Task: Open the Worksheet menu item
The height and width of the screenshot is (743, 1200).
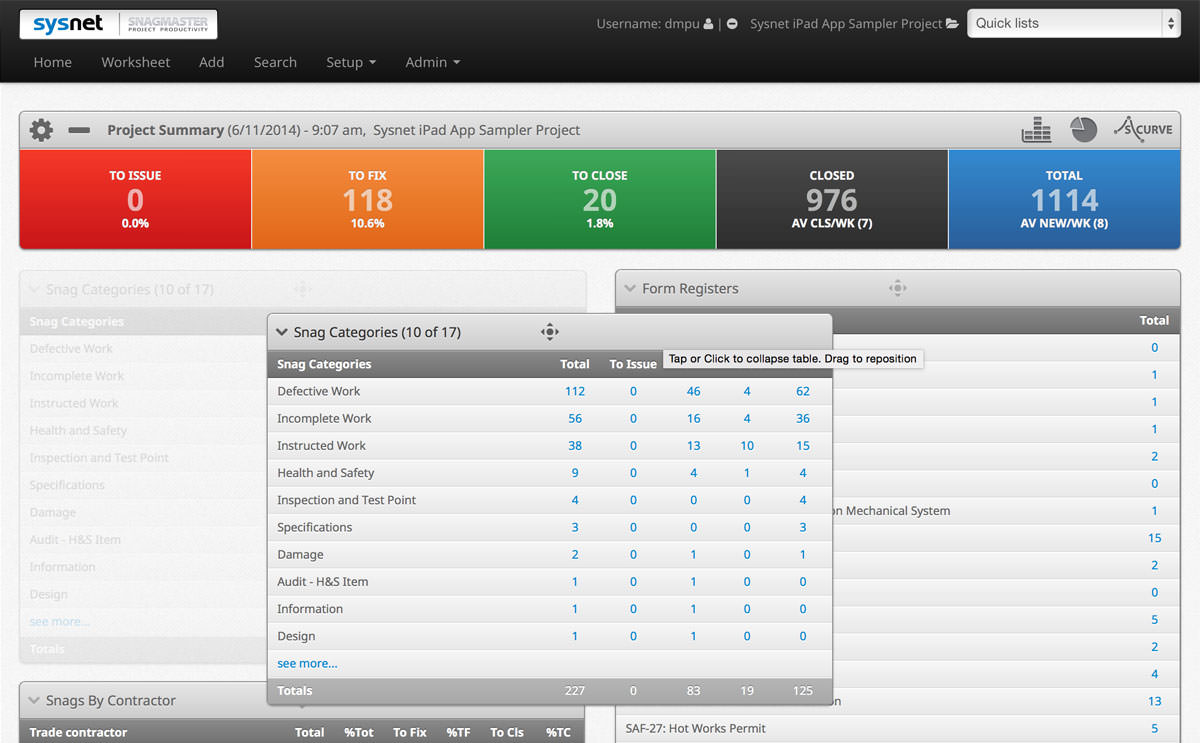Action: click(136, 62)
